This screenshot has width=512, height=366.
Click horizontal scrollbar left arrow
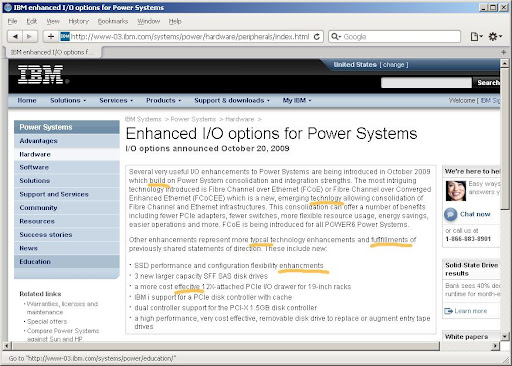coord(6,346)
